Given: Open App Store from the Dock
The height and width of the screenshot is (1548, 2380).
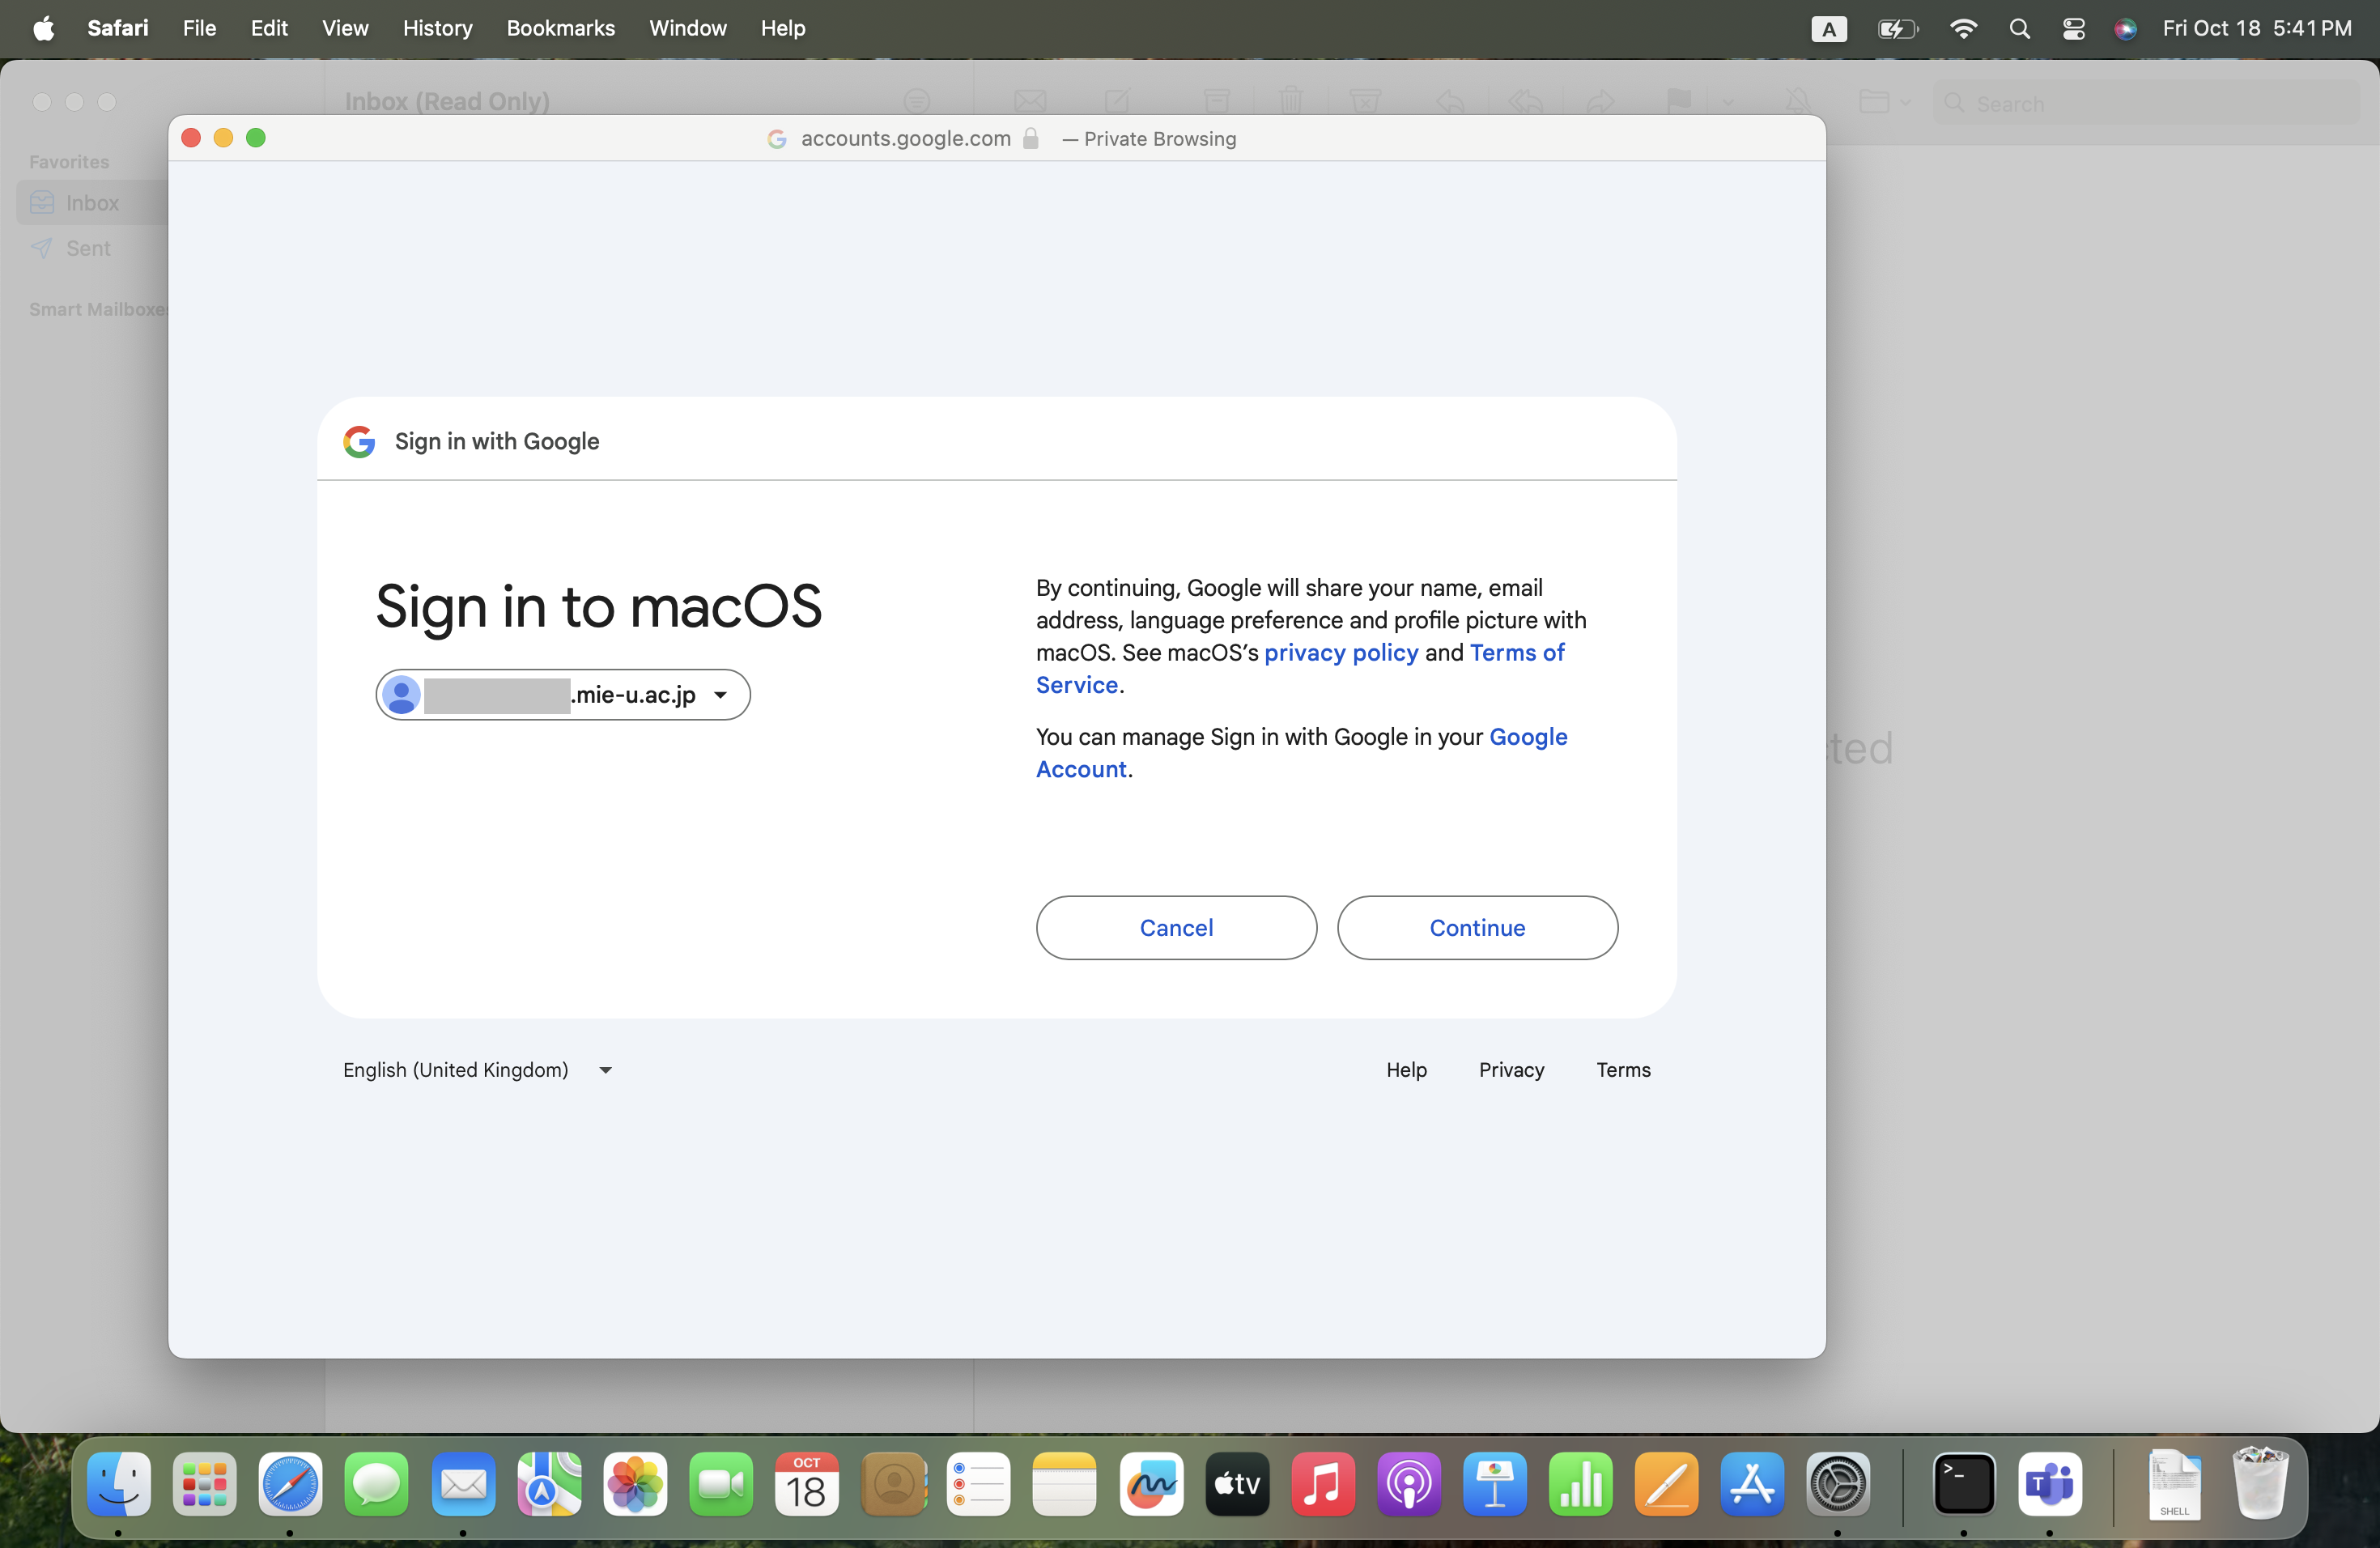Looking at the screenshot, I should (1752, 1484).
